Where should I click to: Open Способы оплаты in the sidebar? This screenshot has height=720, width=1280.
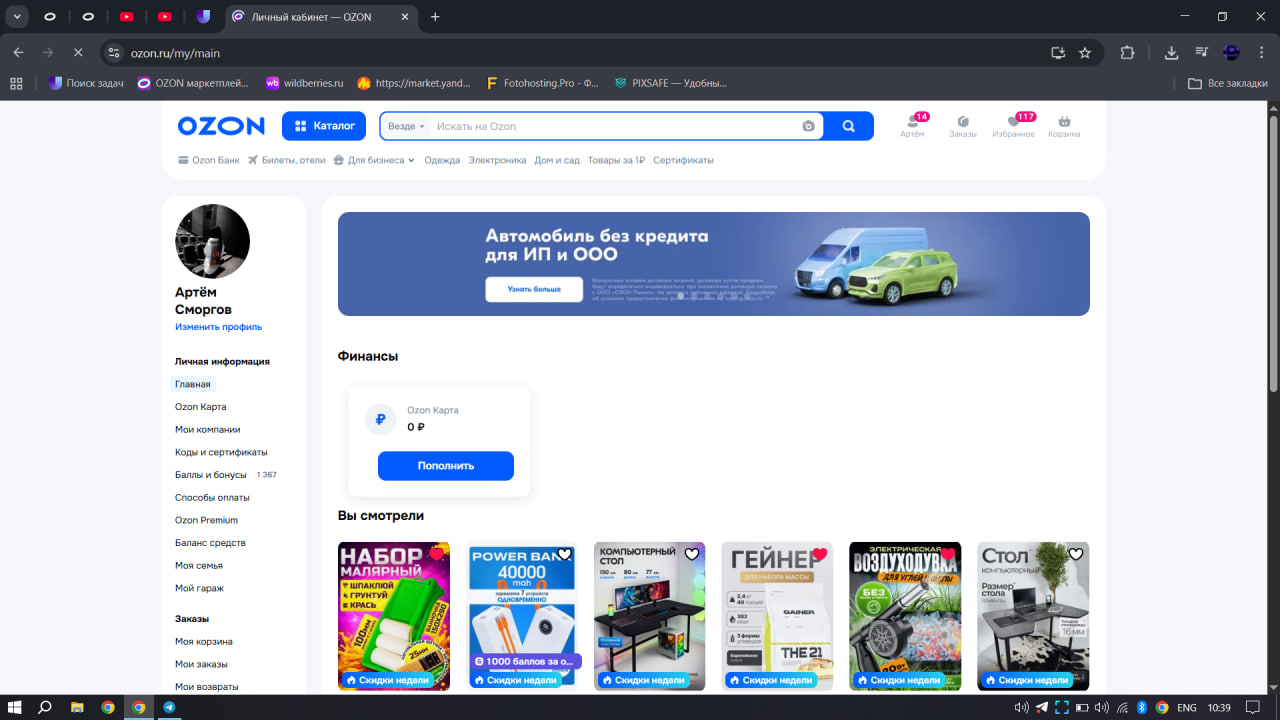pos(212,497)
